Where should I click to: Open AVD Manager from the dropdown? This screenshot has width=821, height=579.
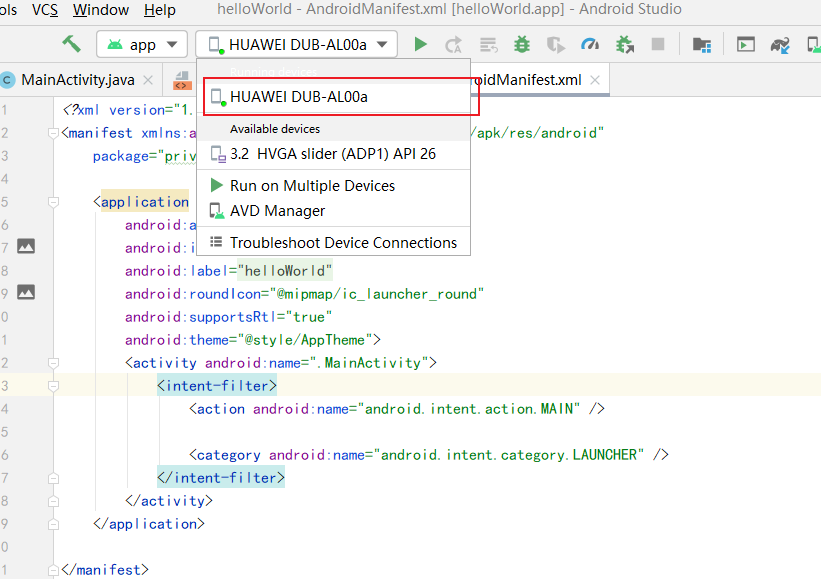(334, 211)
